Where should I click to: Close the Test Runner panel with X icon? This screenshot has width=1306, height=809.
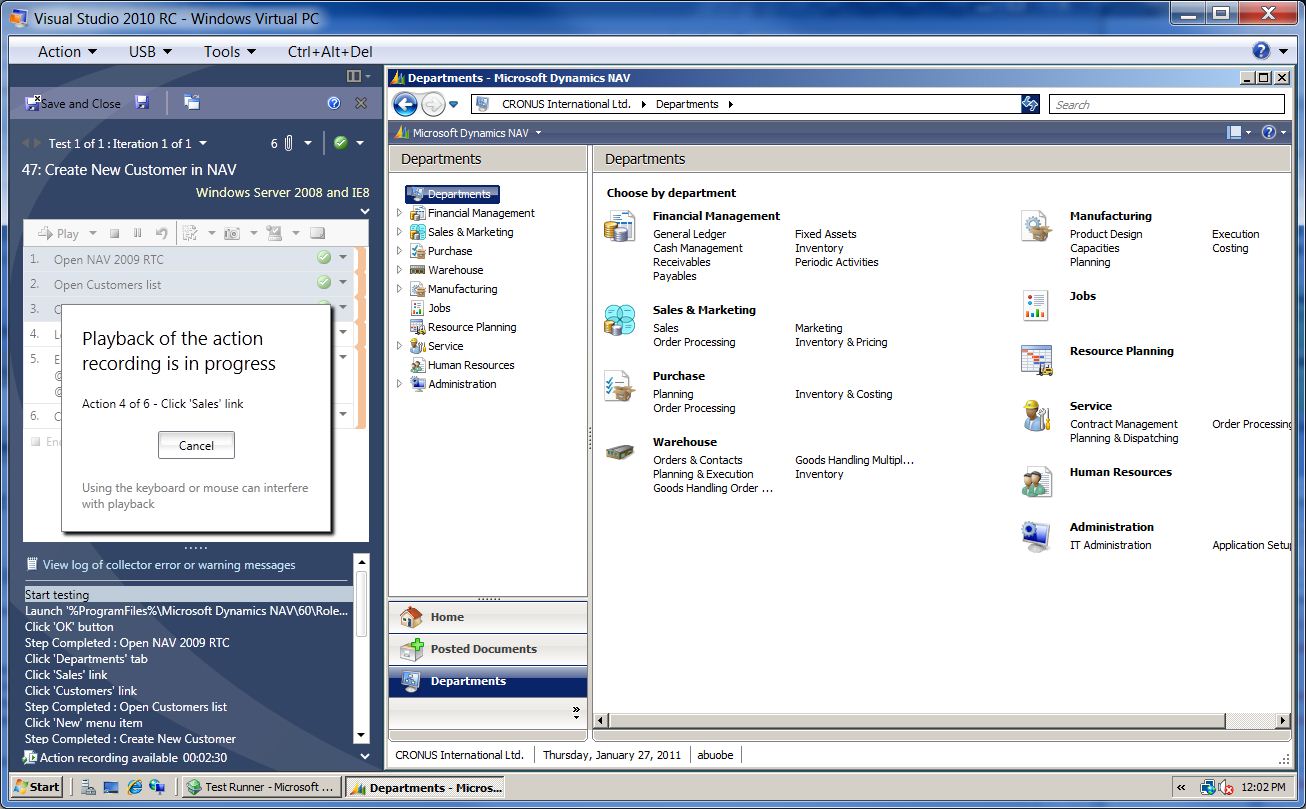(x=361, y=103)
